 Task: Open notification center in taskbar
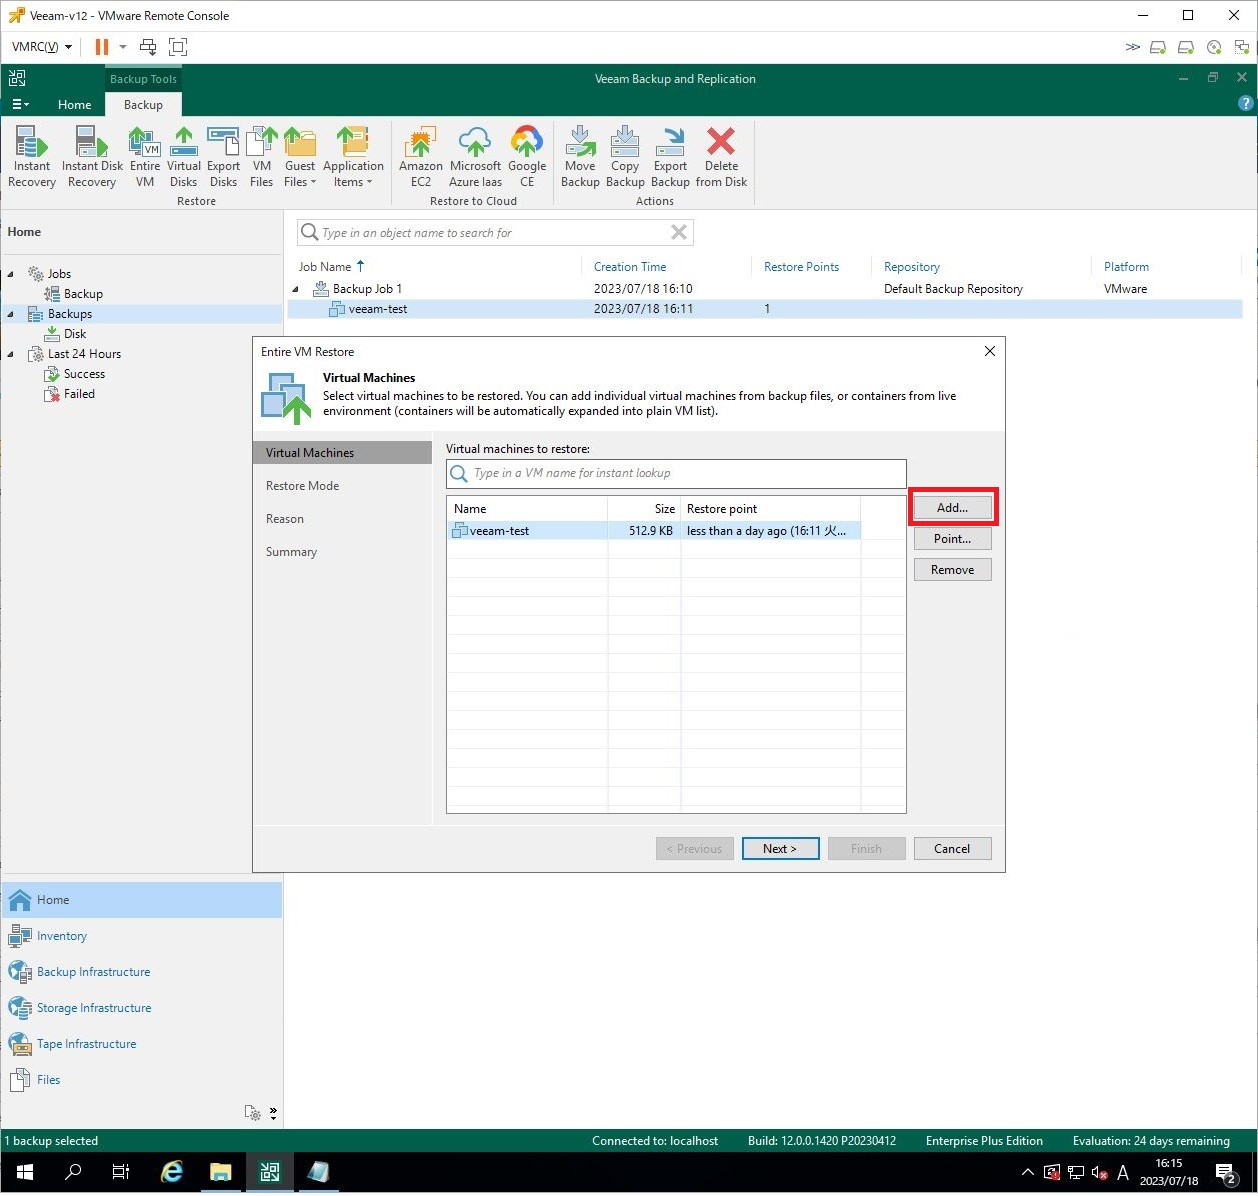tap(1226, 1172)
